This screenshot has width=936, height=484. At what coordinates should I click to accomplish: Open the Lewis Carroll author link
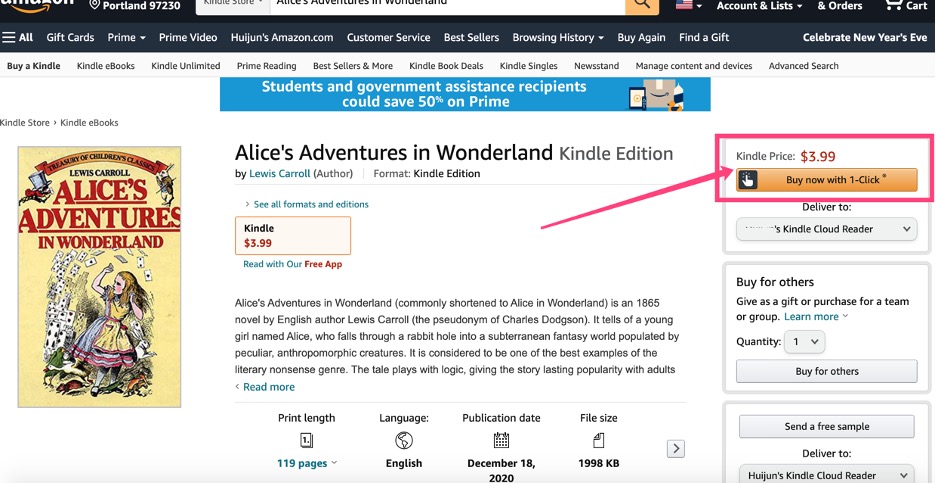279,174
